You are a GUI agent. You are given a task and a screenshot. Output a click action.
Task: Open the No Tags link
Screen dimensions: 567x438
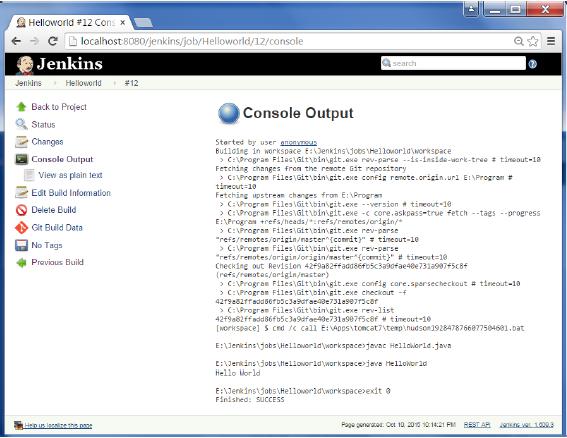click(x=47, y=245)
